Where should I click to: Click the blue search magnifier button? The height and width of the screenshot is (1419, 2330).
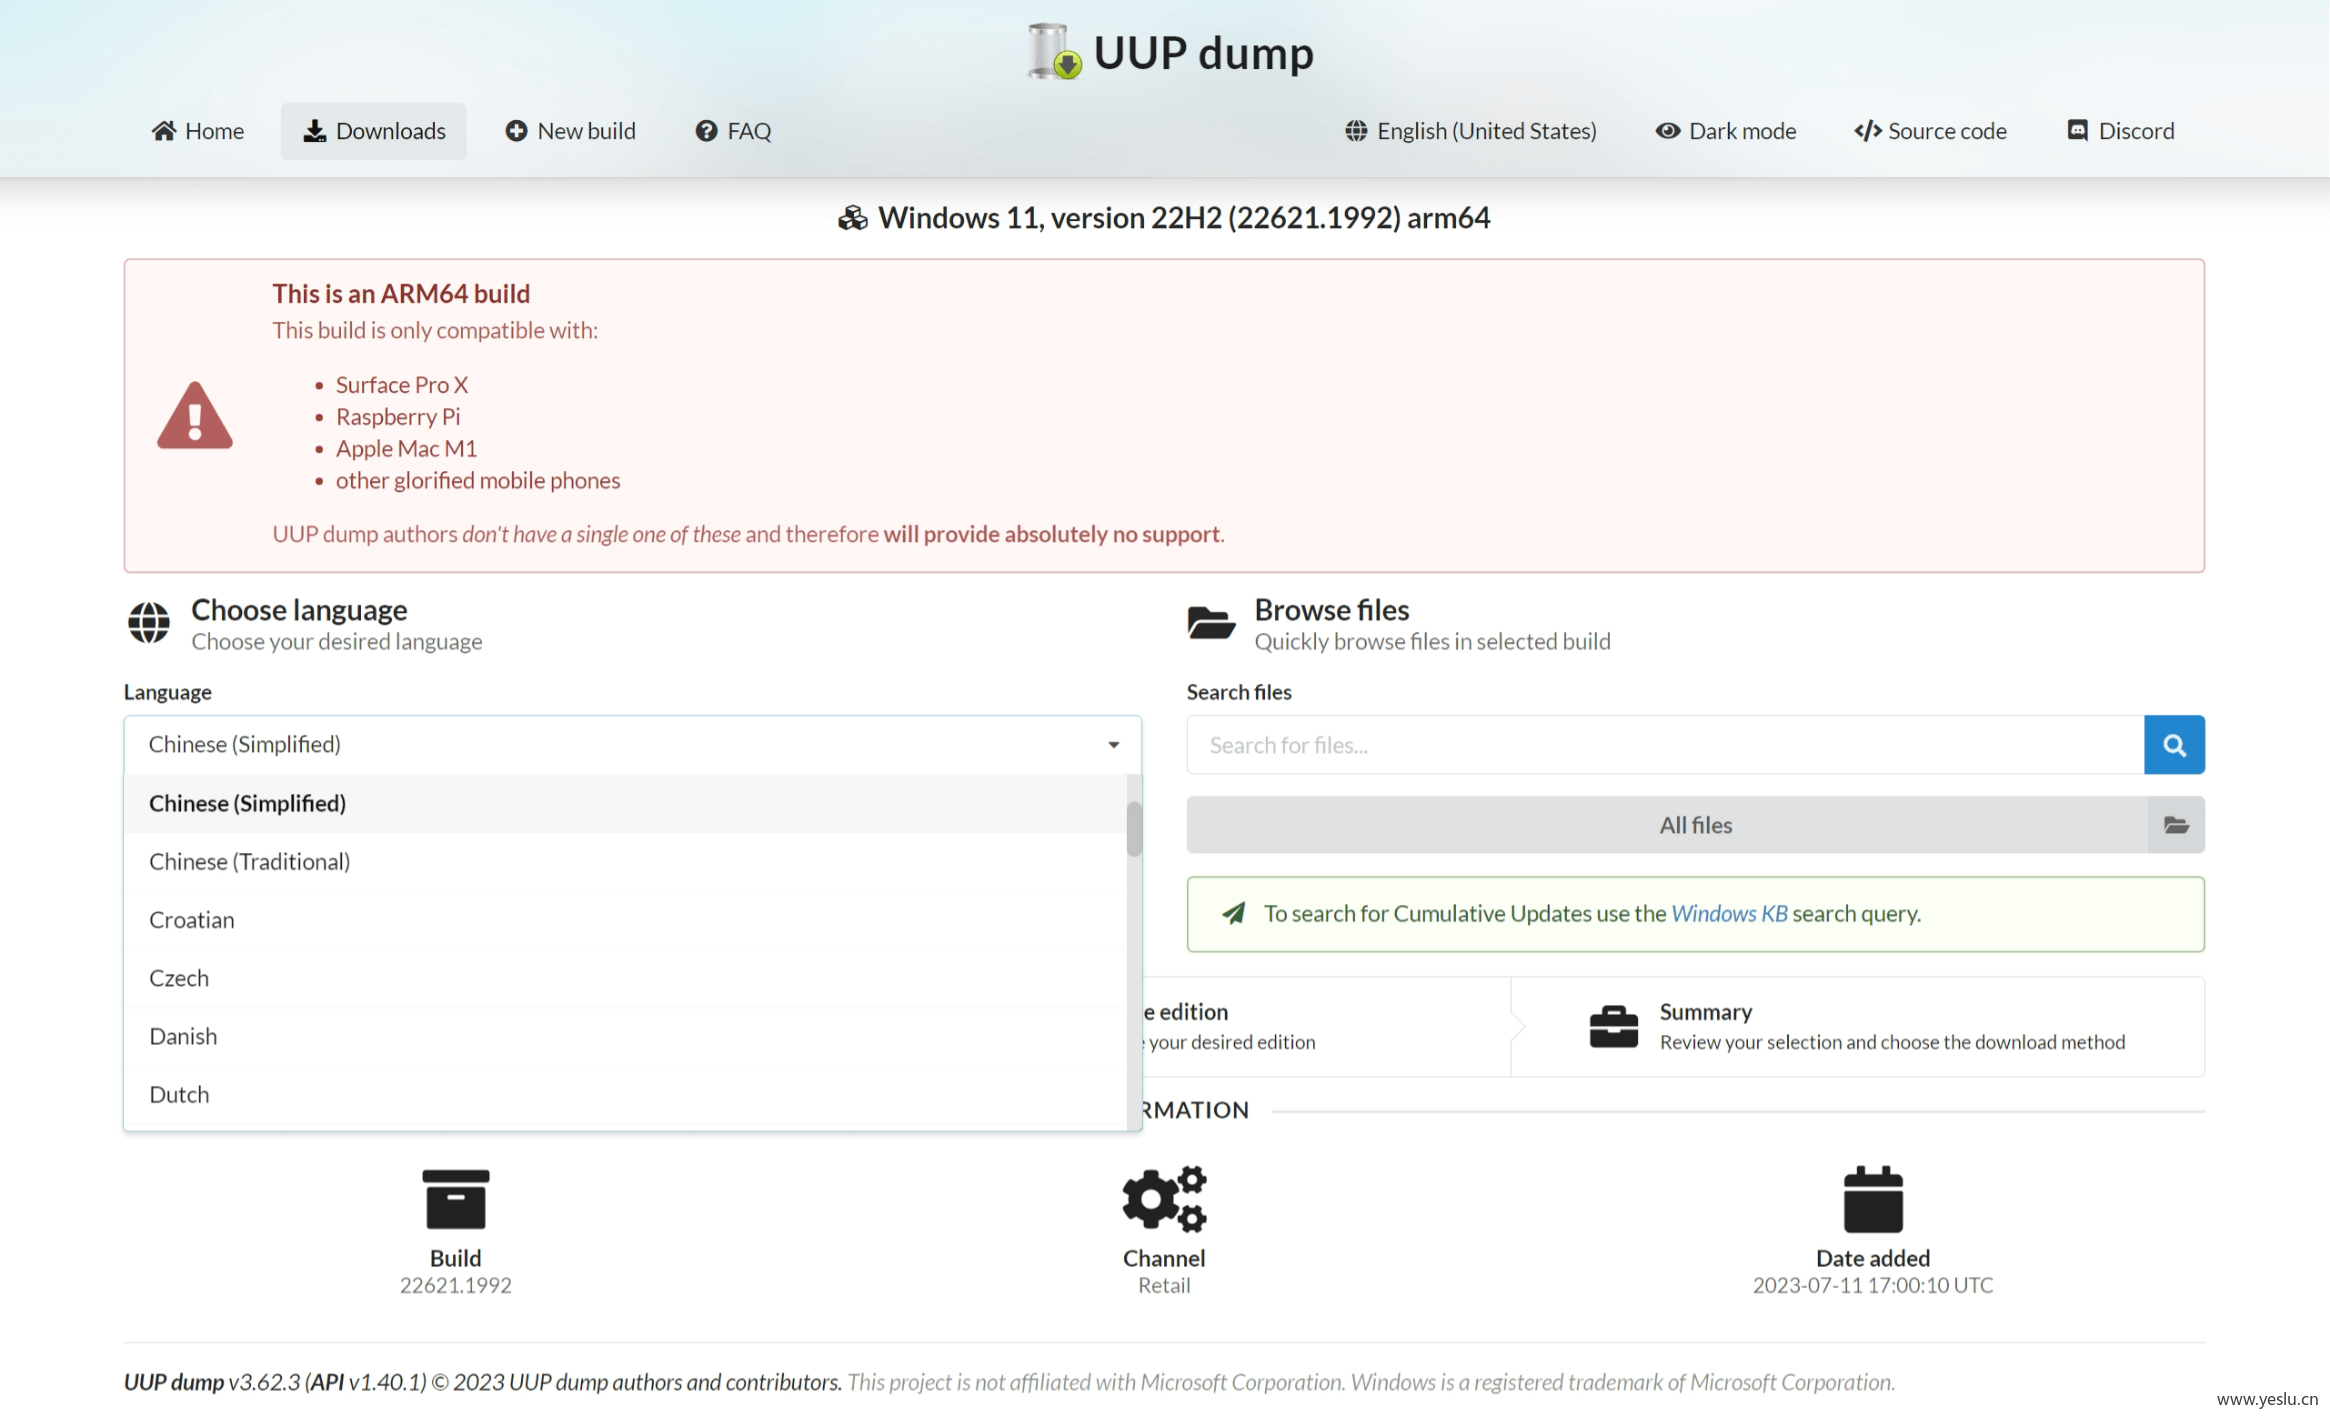pyautogui.click(x=2174, y=745)
